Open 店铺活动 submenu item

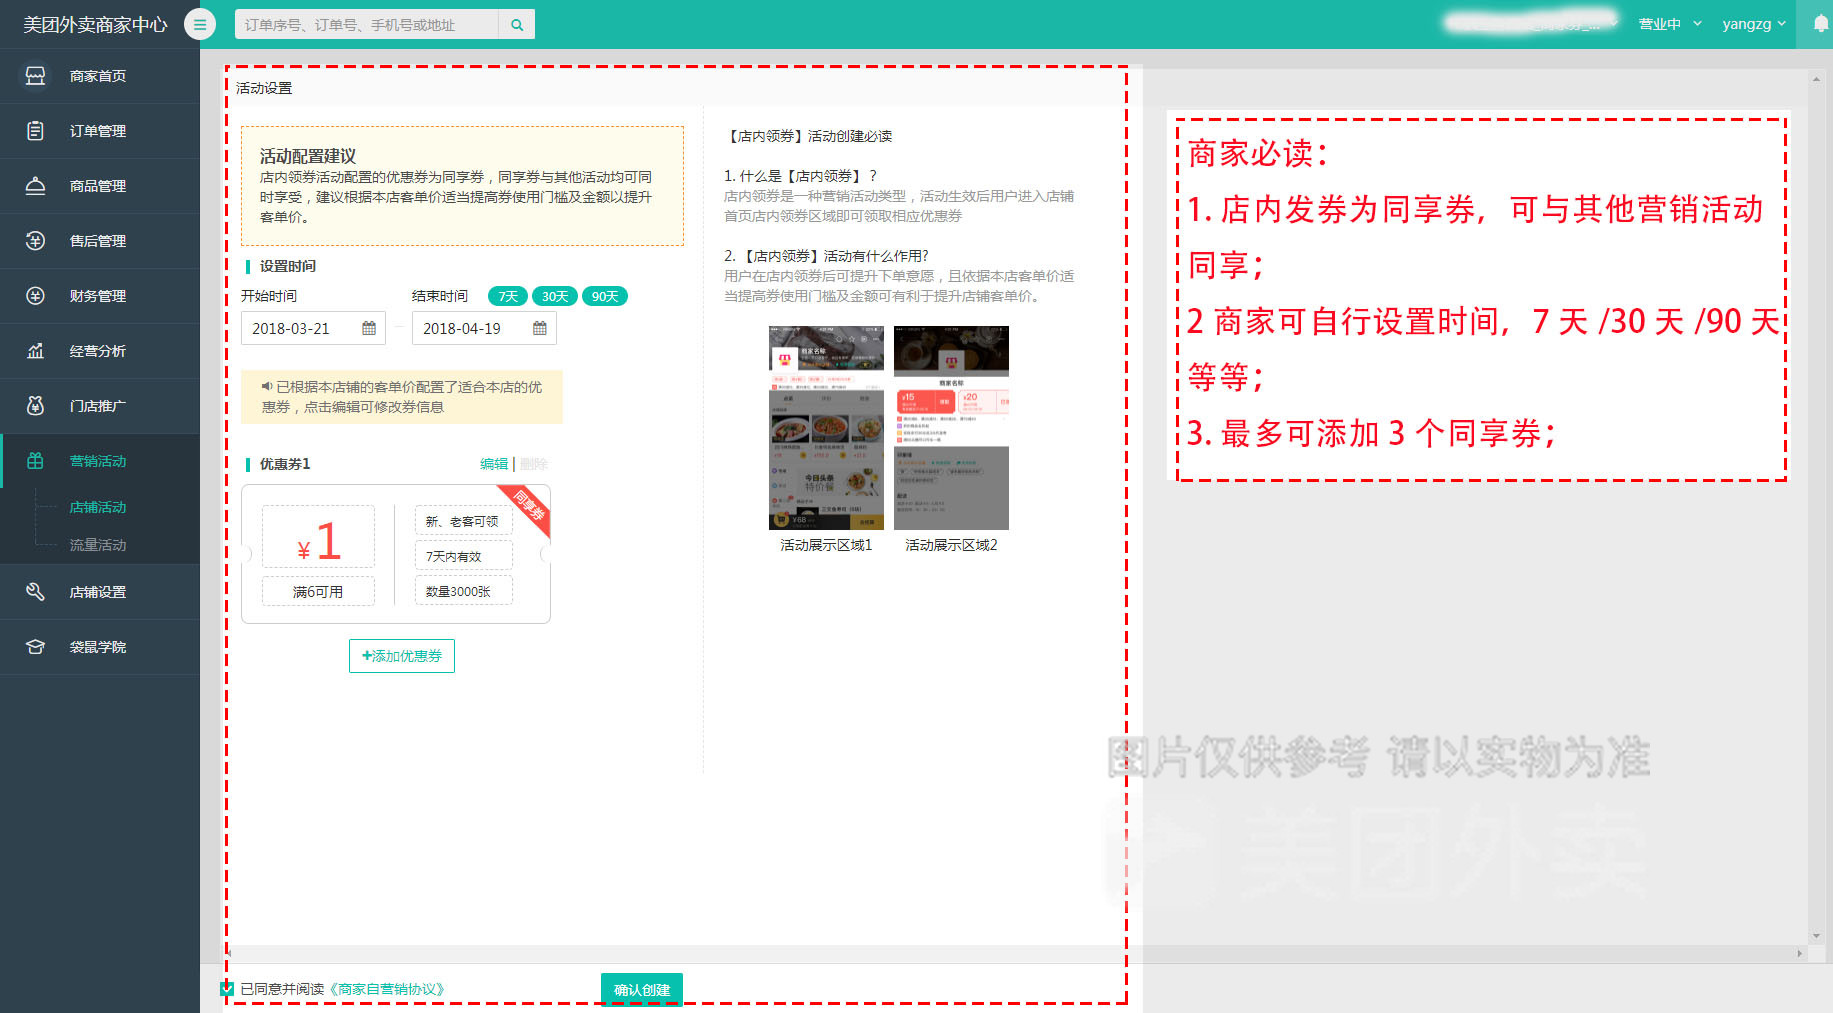(98, 507)
